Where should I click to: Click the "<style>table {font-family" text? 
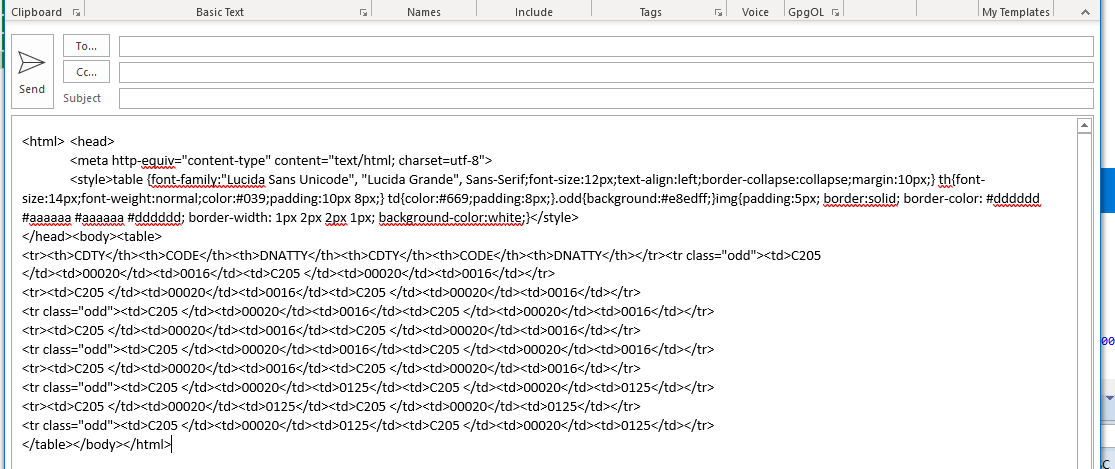[x=145, y=179]
